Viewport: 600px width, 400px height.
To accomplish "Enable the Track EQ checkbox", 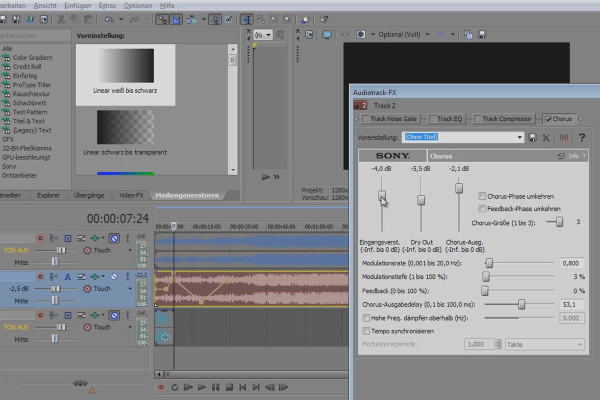I will tap(432, 119).
